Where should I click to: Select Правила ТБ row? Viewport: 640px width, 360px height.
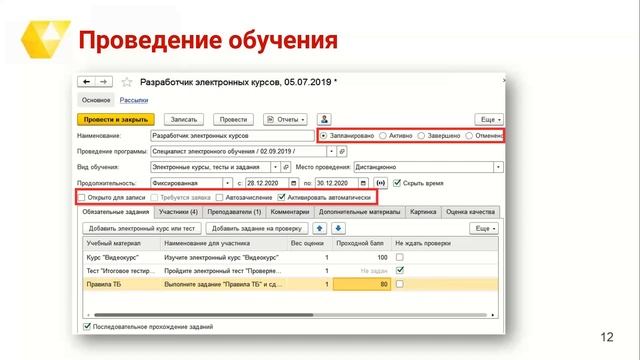coord(290,284)
